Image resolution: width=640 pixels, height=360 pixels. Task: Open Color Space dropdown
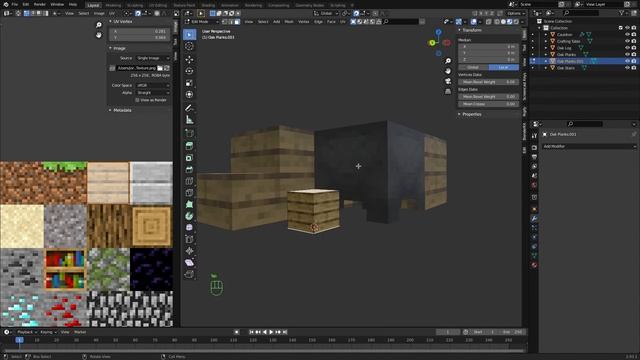click(x=153, y=85)
